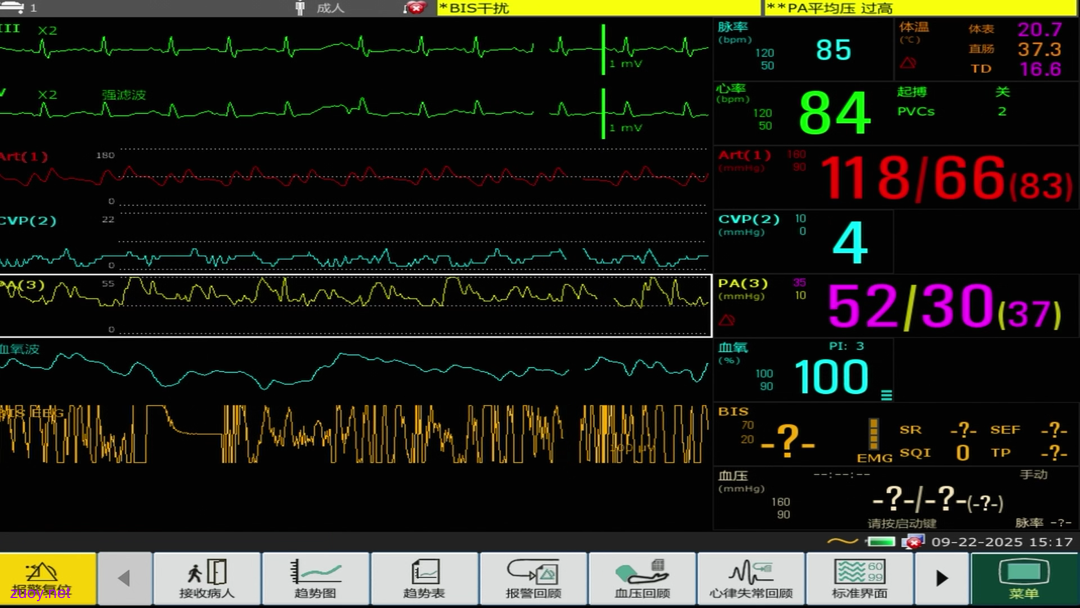Screen dimensions: 1080x608
Task: Open the green 菜单 main menu
Action: pyautogui.click(x=1024, y=578)
